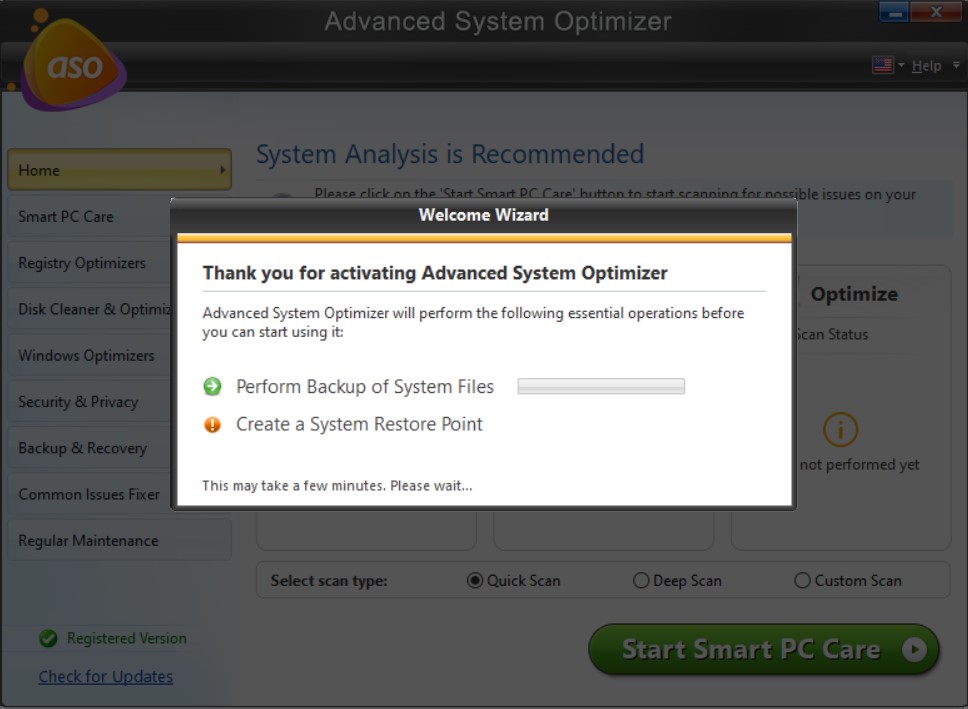Click the green Registered Version checkmark icon
Screen dimensions: 968x709
click(47, 638)
